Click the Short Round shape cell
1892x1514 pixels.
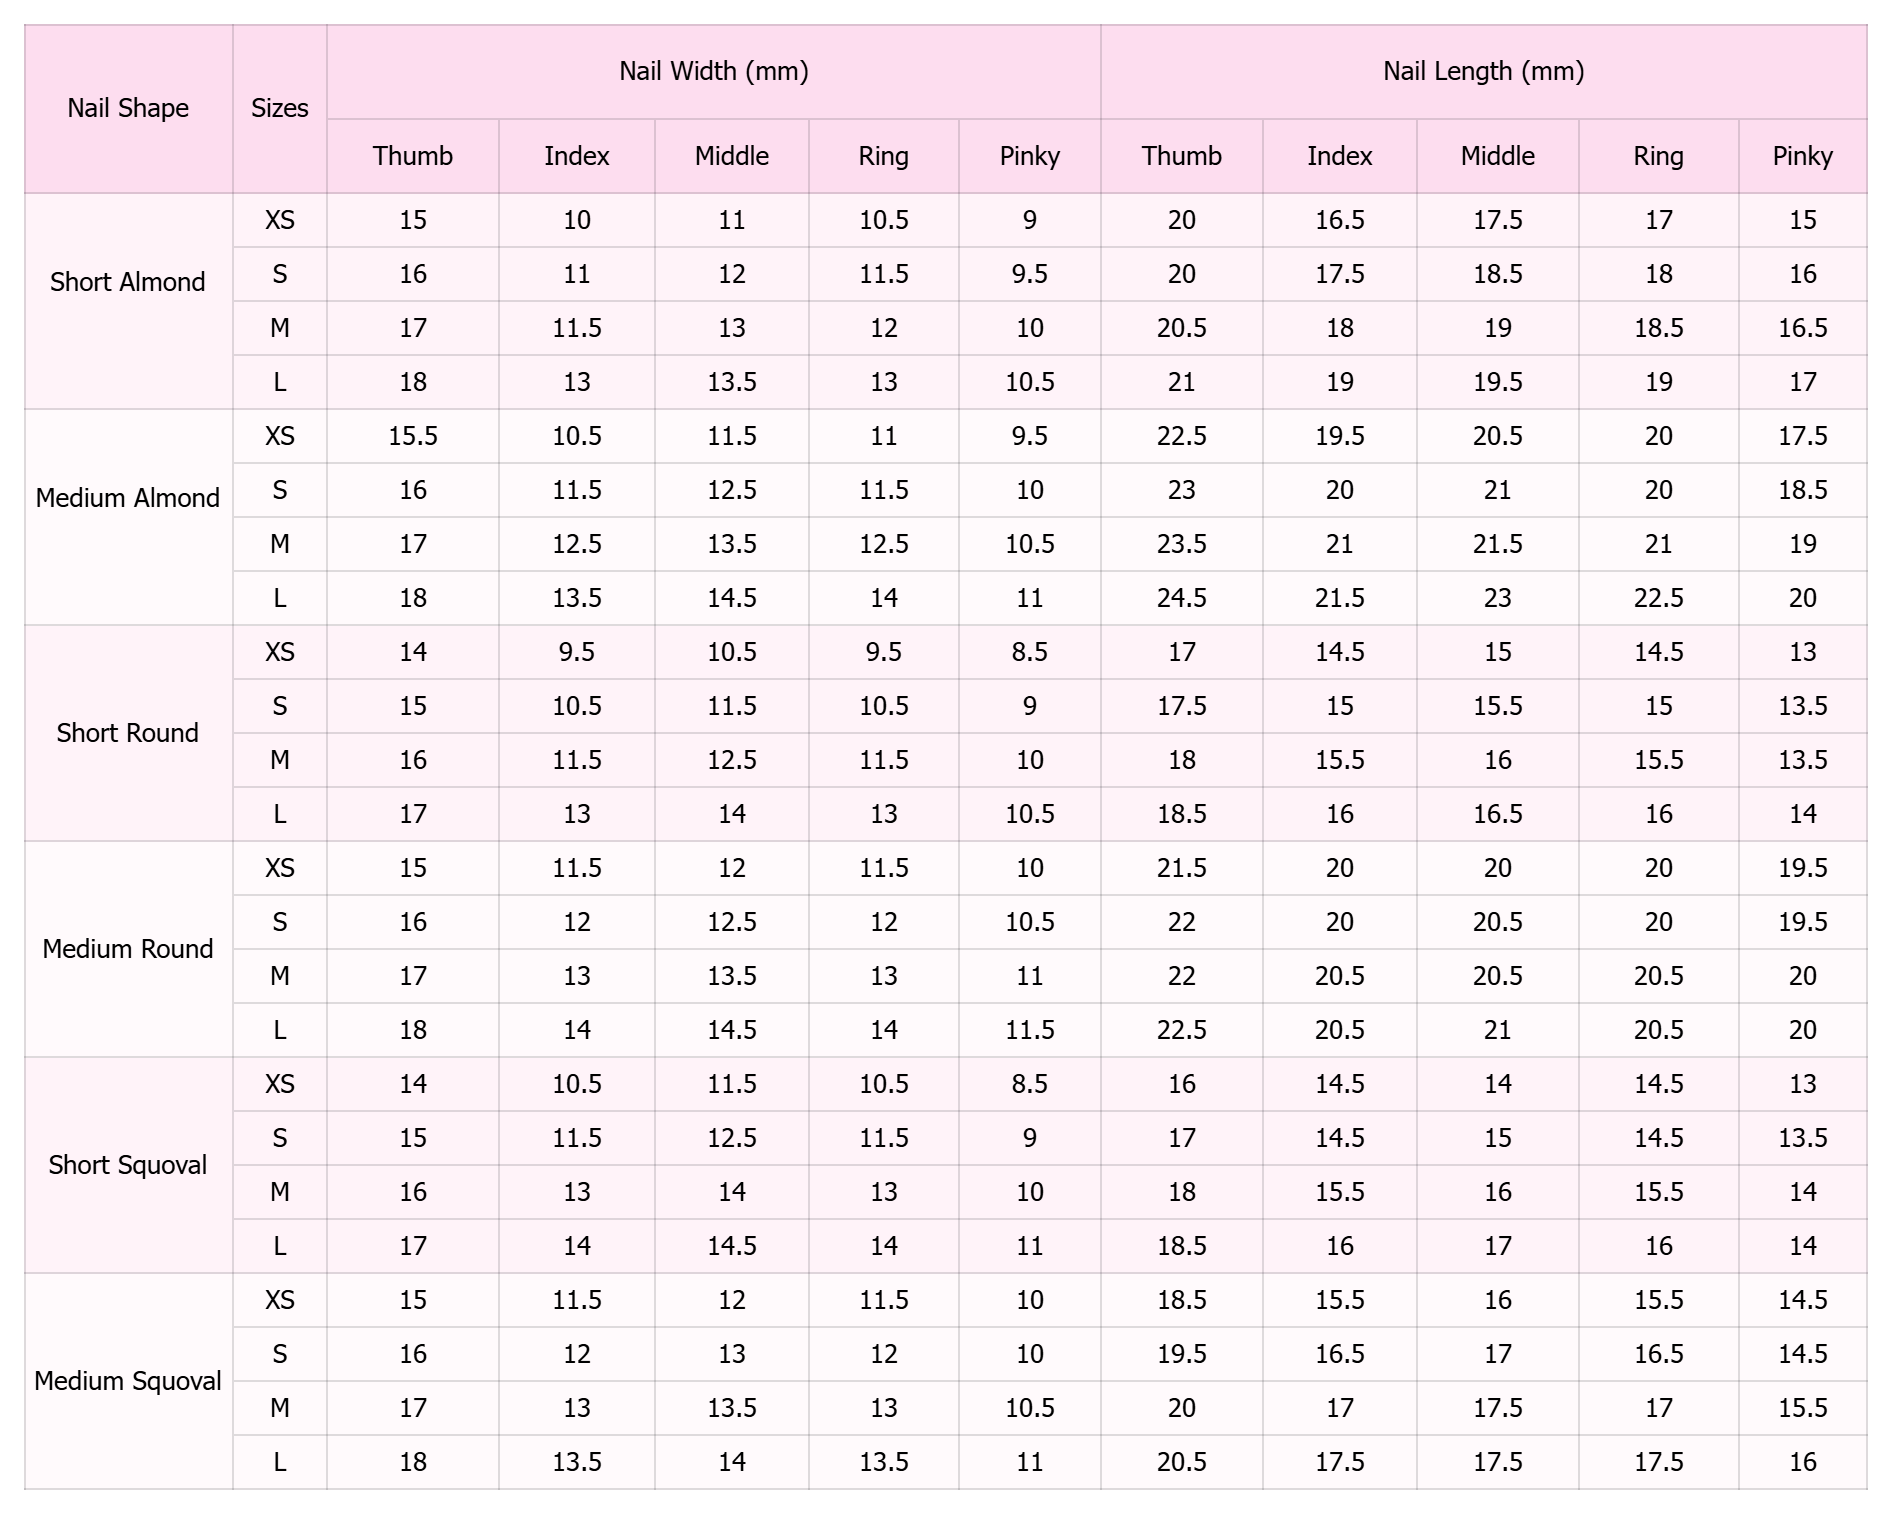click(x=128, y=733)
